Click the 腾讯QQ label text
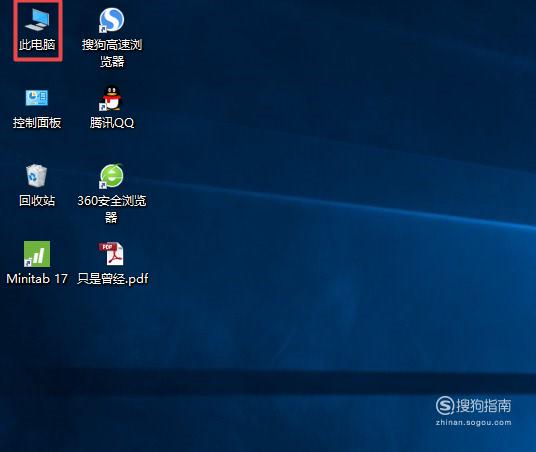The image size is (536, 452). [x=112, y=123]
